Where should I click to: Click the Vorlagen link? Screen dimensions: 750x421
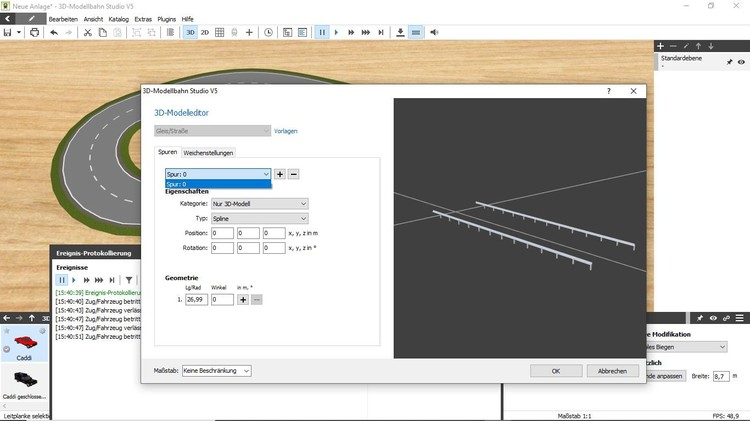point(286,130)
